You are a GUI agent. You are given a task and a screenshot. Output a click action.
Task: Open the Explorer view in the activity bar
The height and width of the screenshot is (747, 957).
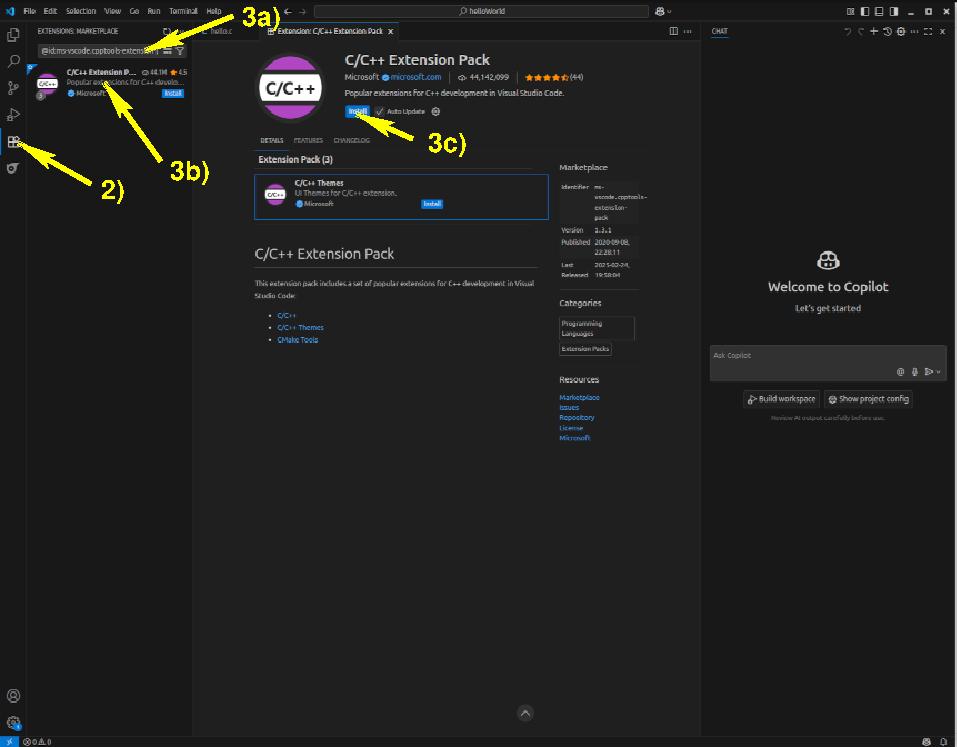13,35
